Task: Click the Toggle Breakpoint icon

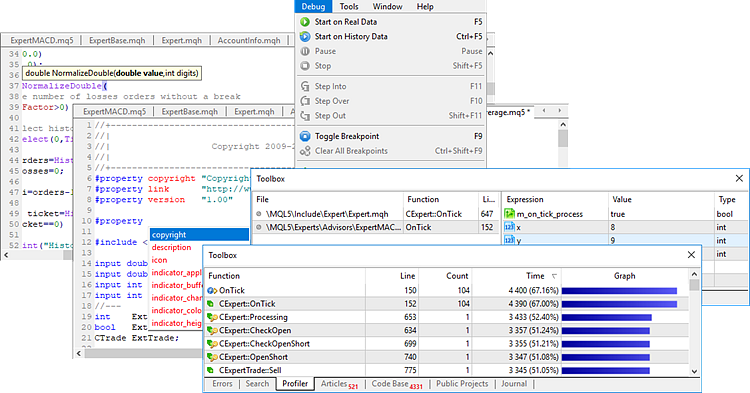Action: tap(305, 136)
